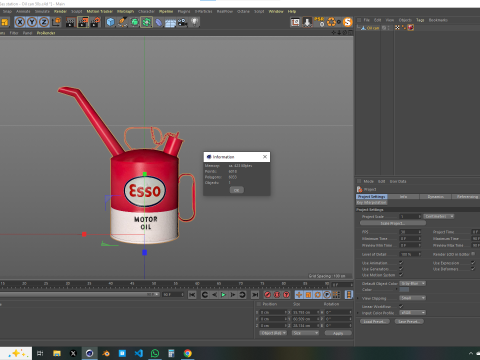
Task: Uncheck Use Animation checkbox
Action: pos(401,263)
